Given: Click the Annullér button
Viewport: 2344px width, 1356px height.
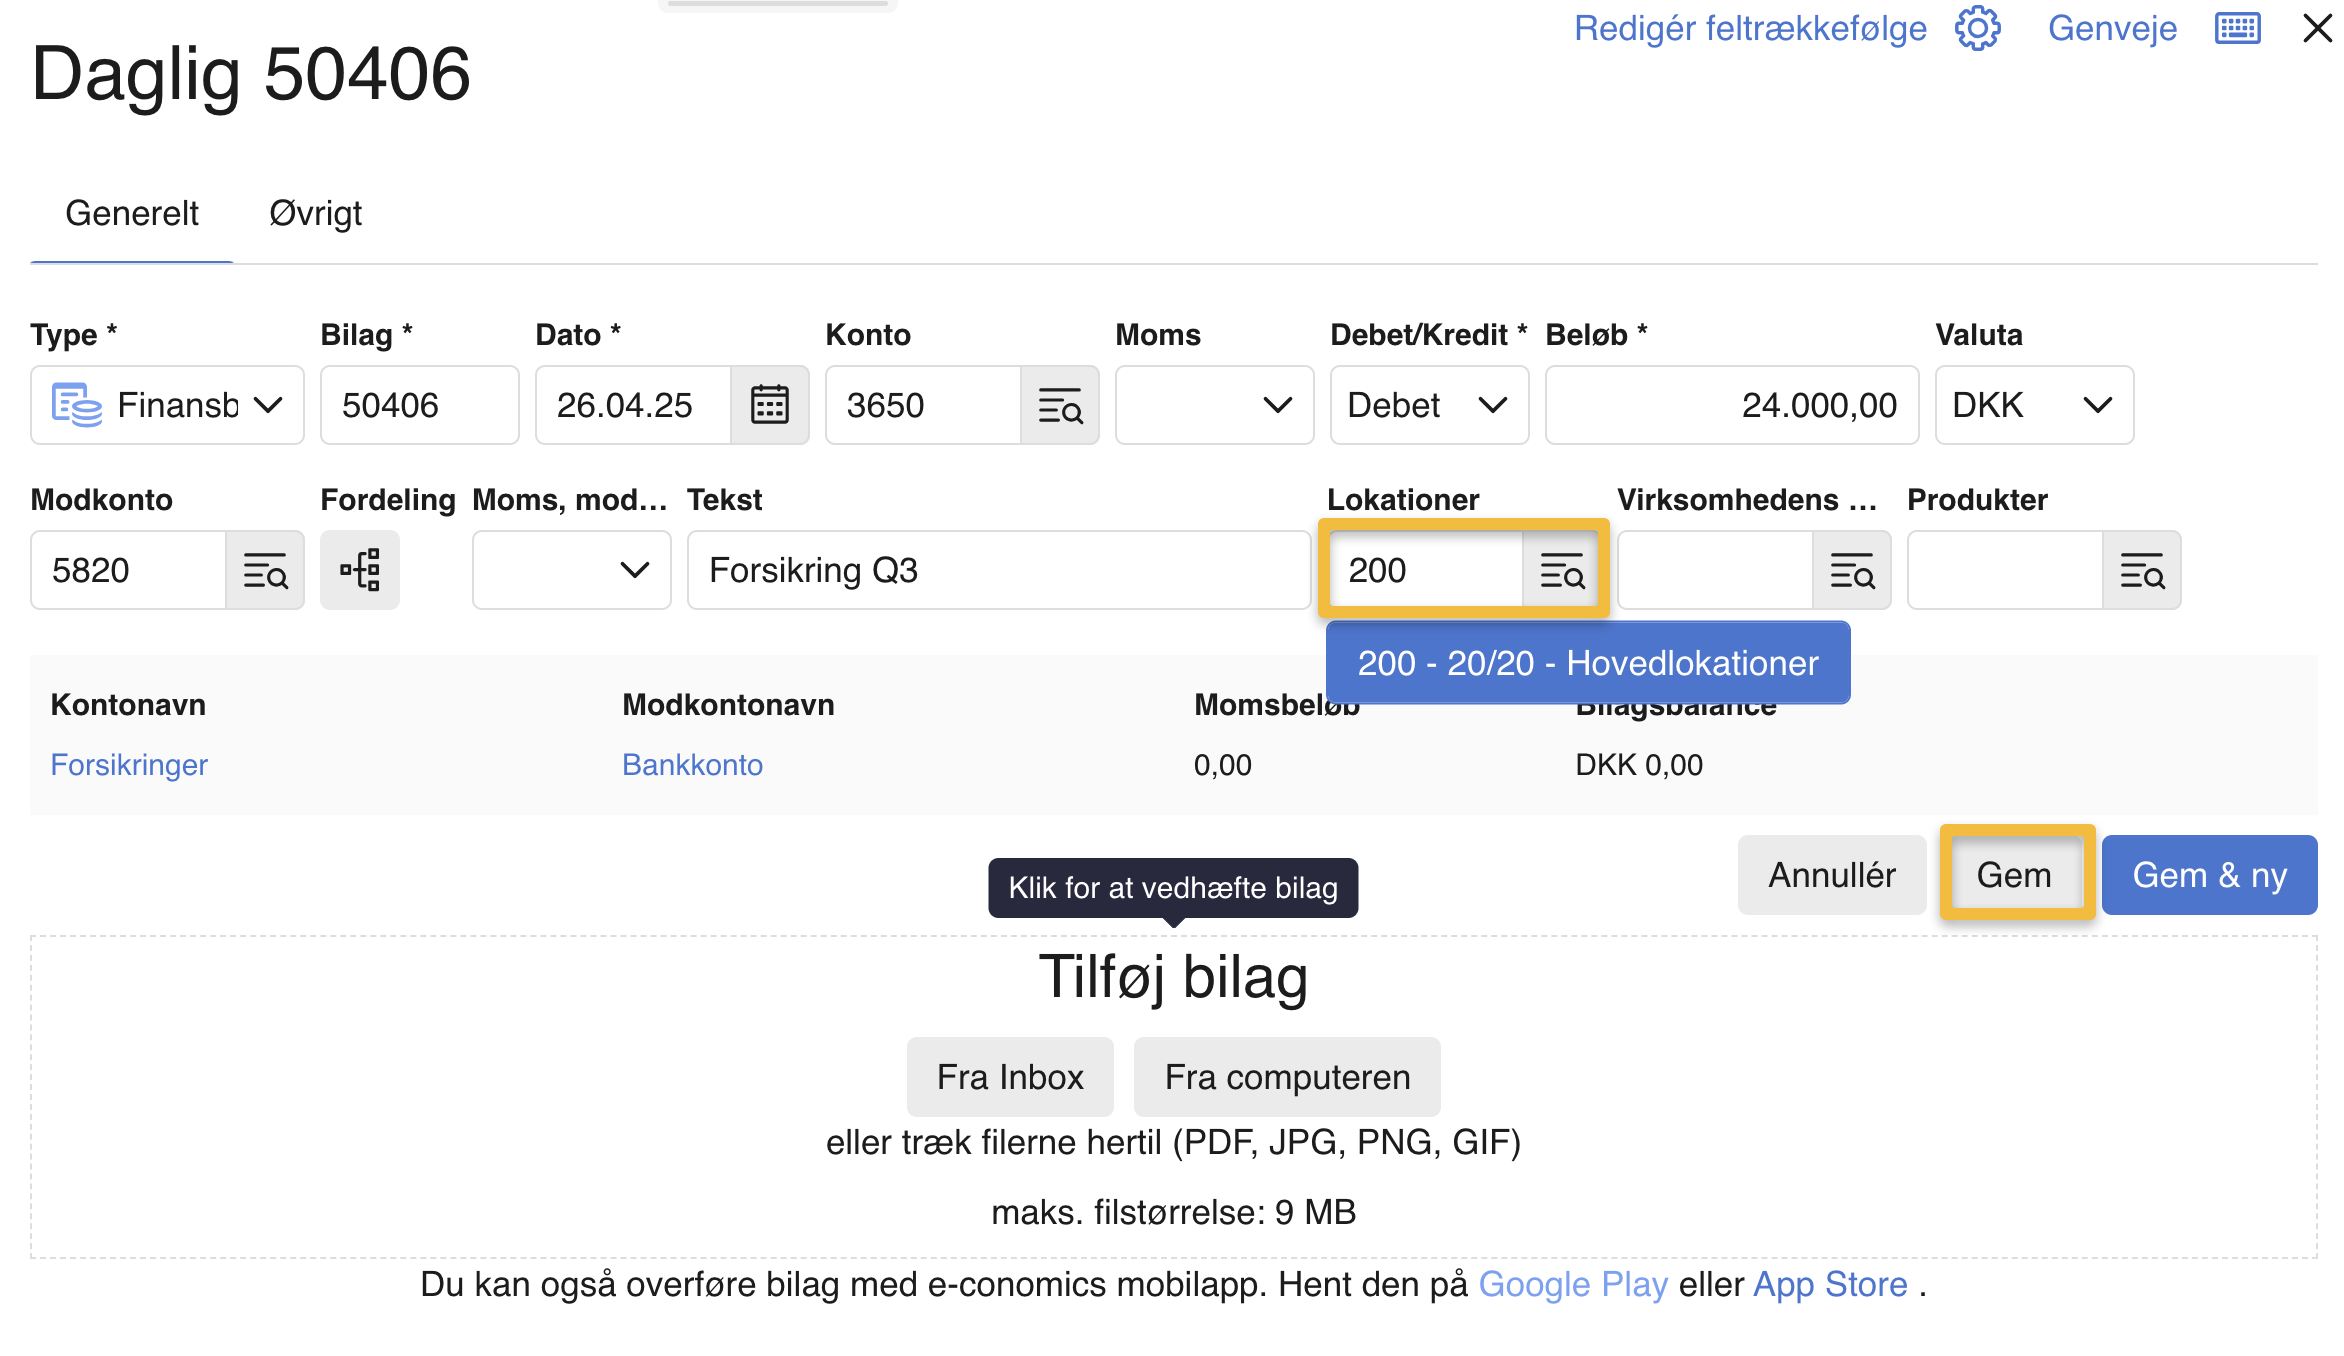Looking at the screenshot, I should point(1831,875).
